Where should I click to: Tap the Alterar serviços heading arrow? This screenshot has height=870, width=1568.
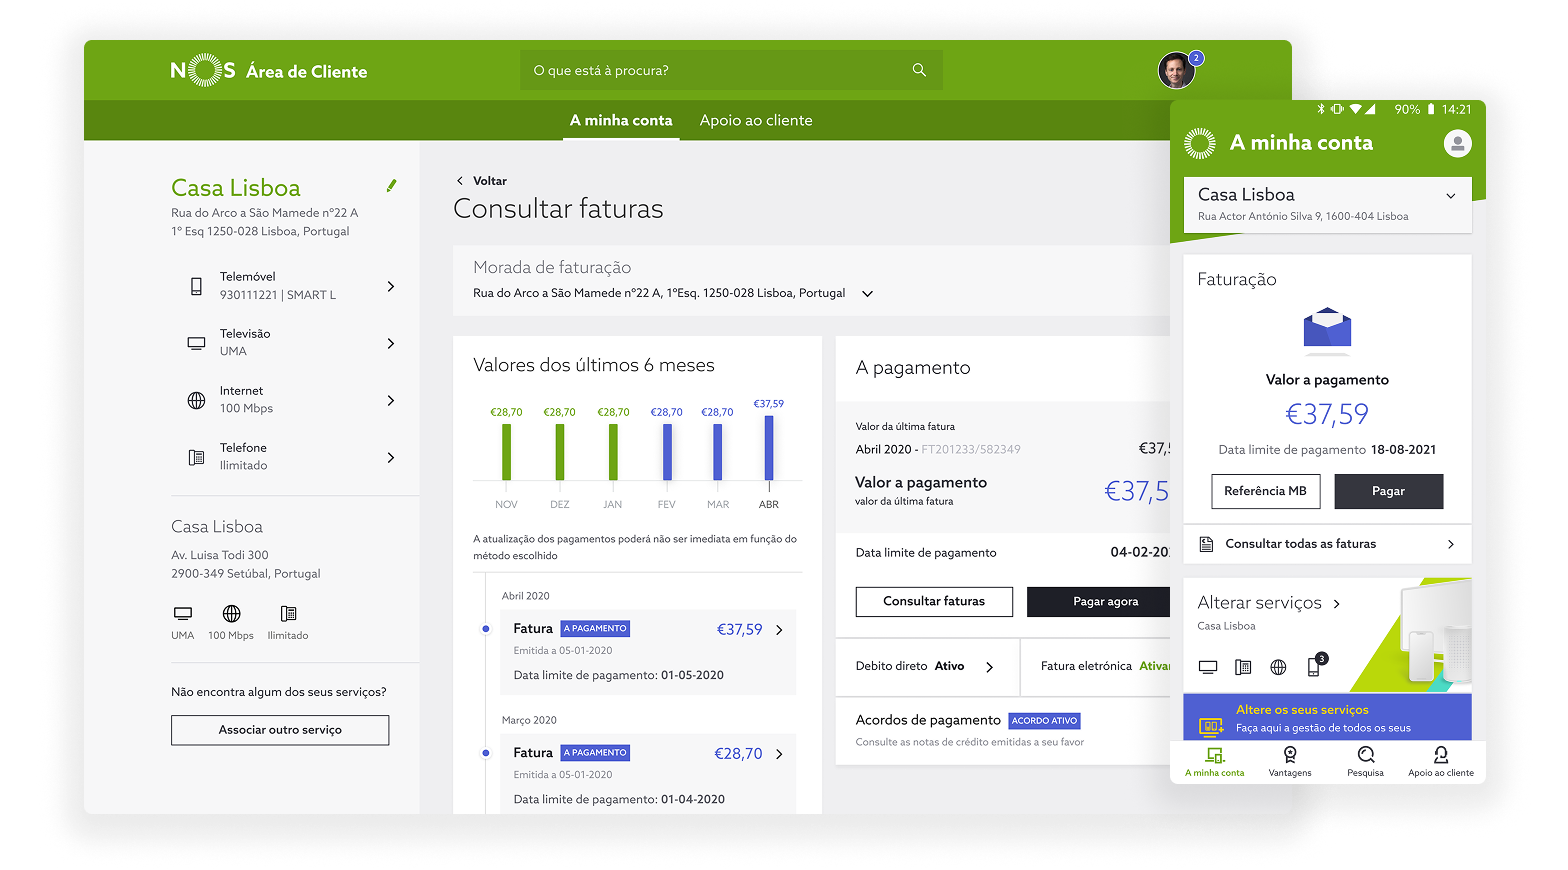(x=1336, y=604)
